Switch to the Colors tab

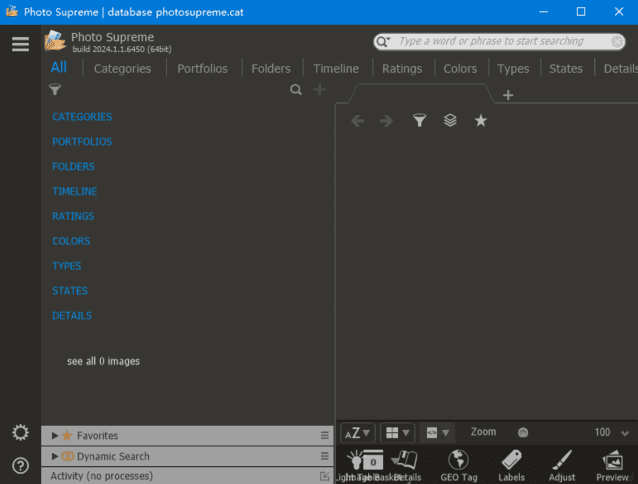click(460, 68)
